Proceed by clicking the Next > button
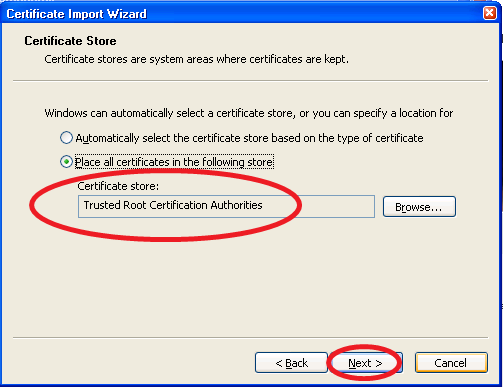 [x=365, y=363]
